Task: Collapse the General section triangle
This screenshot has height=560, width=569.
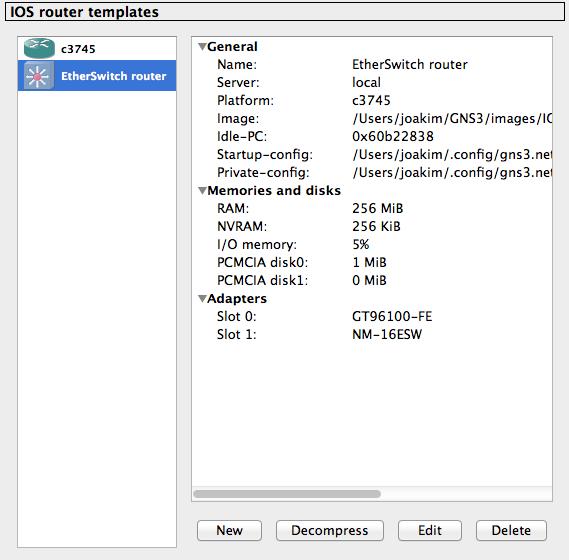Action: (202, 46)
